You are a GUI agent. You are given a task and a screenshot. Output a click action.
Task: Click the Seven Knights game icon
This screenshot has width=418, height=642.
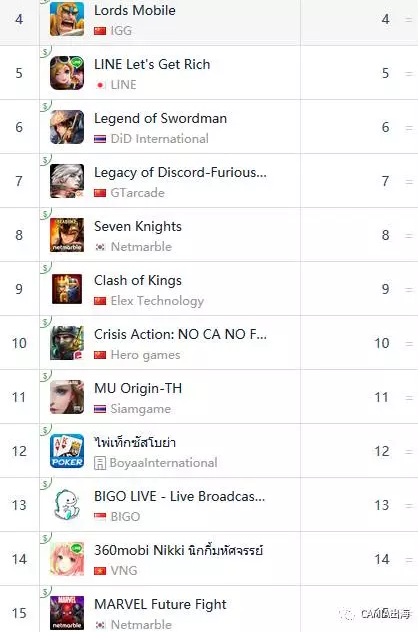click(x=67, y=235)
